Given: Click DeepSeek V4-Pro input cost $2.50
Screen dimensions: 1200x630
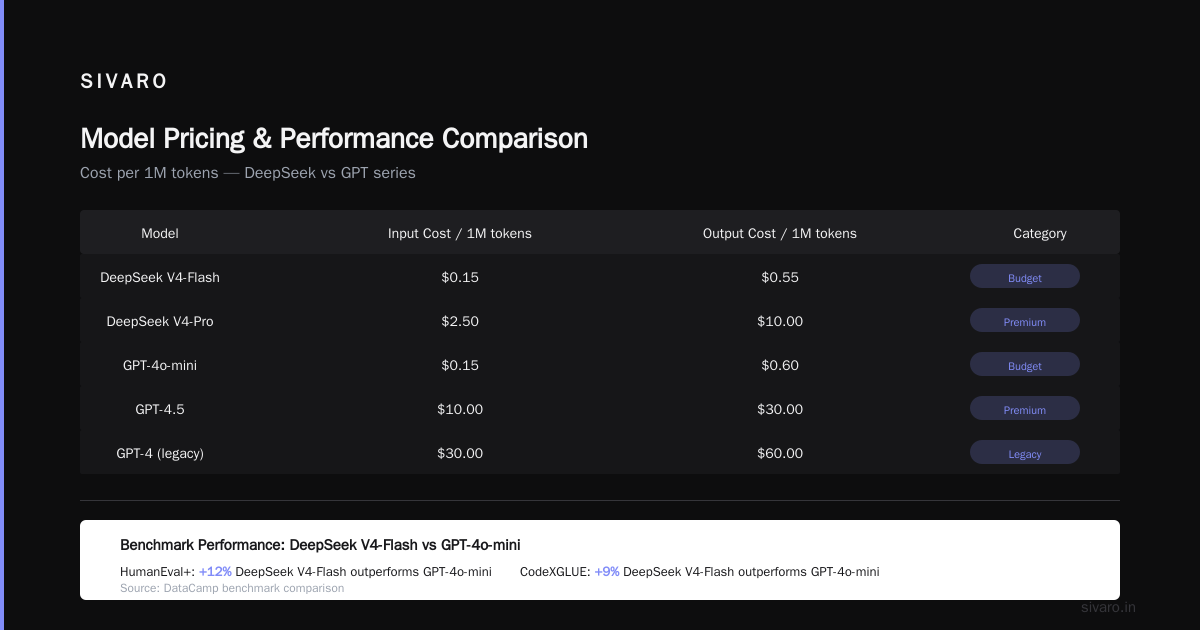Looking at the screenshot, I should pos(460,321).
